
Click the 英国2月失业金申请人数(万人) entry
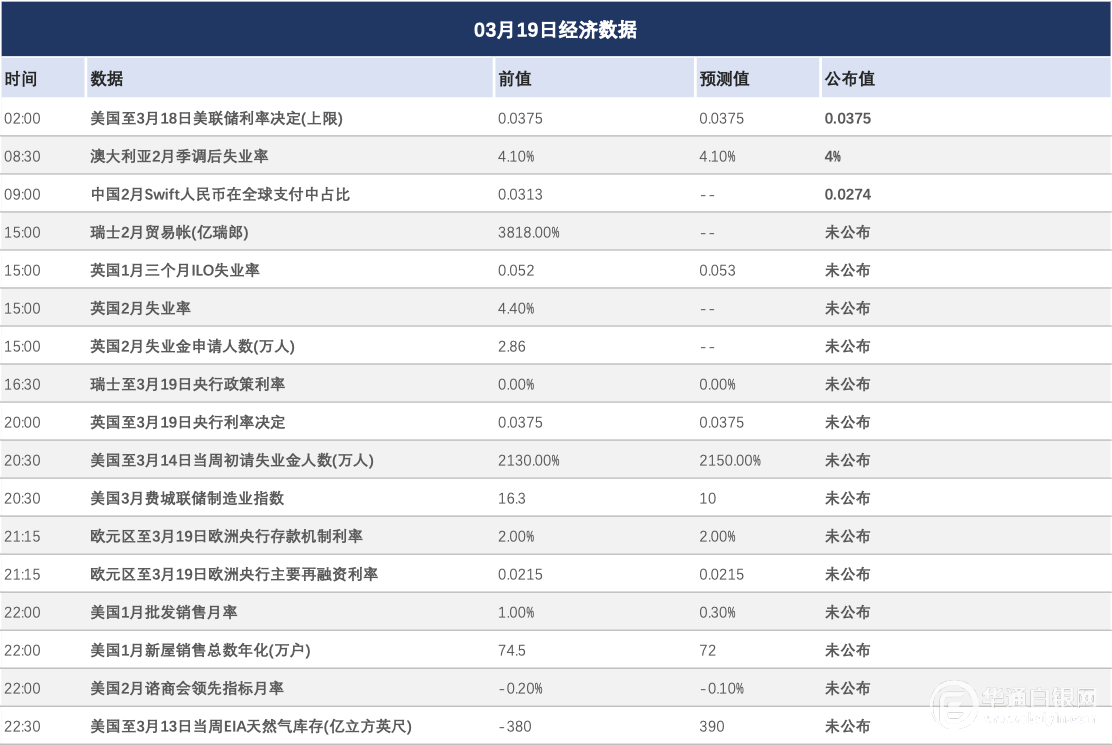coord(192,346)
